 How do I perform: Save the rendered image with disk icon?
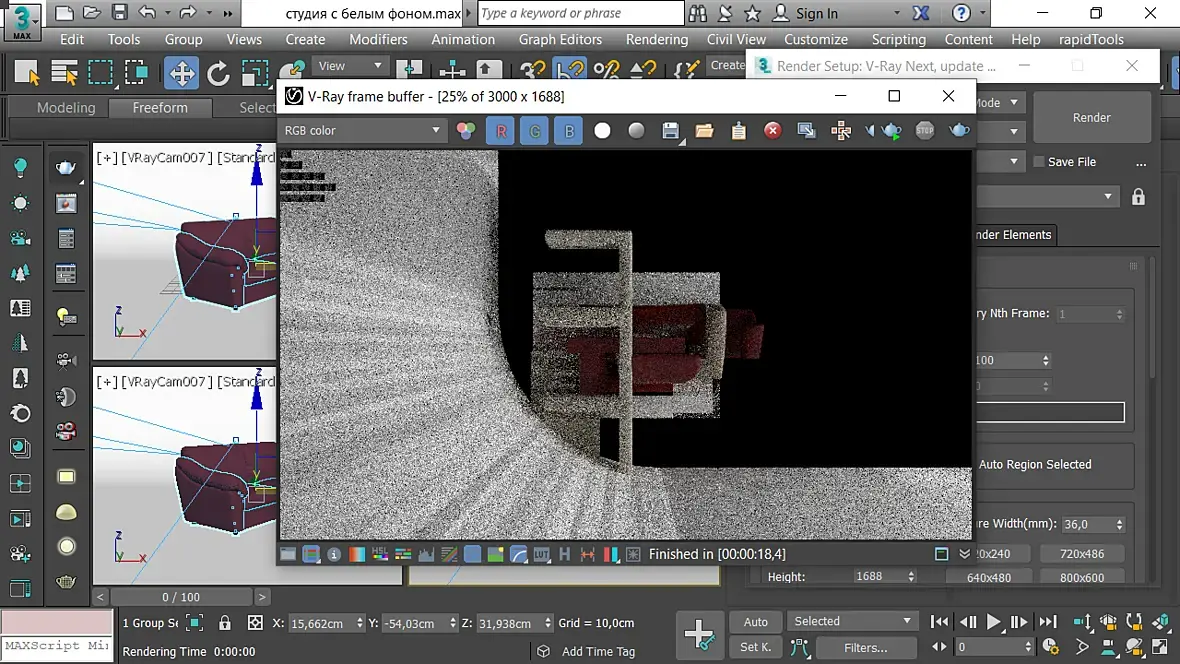click(671, 131)
